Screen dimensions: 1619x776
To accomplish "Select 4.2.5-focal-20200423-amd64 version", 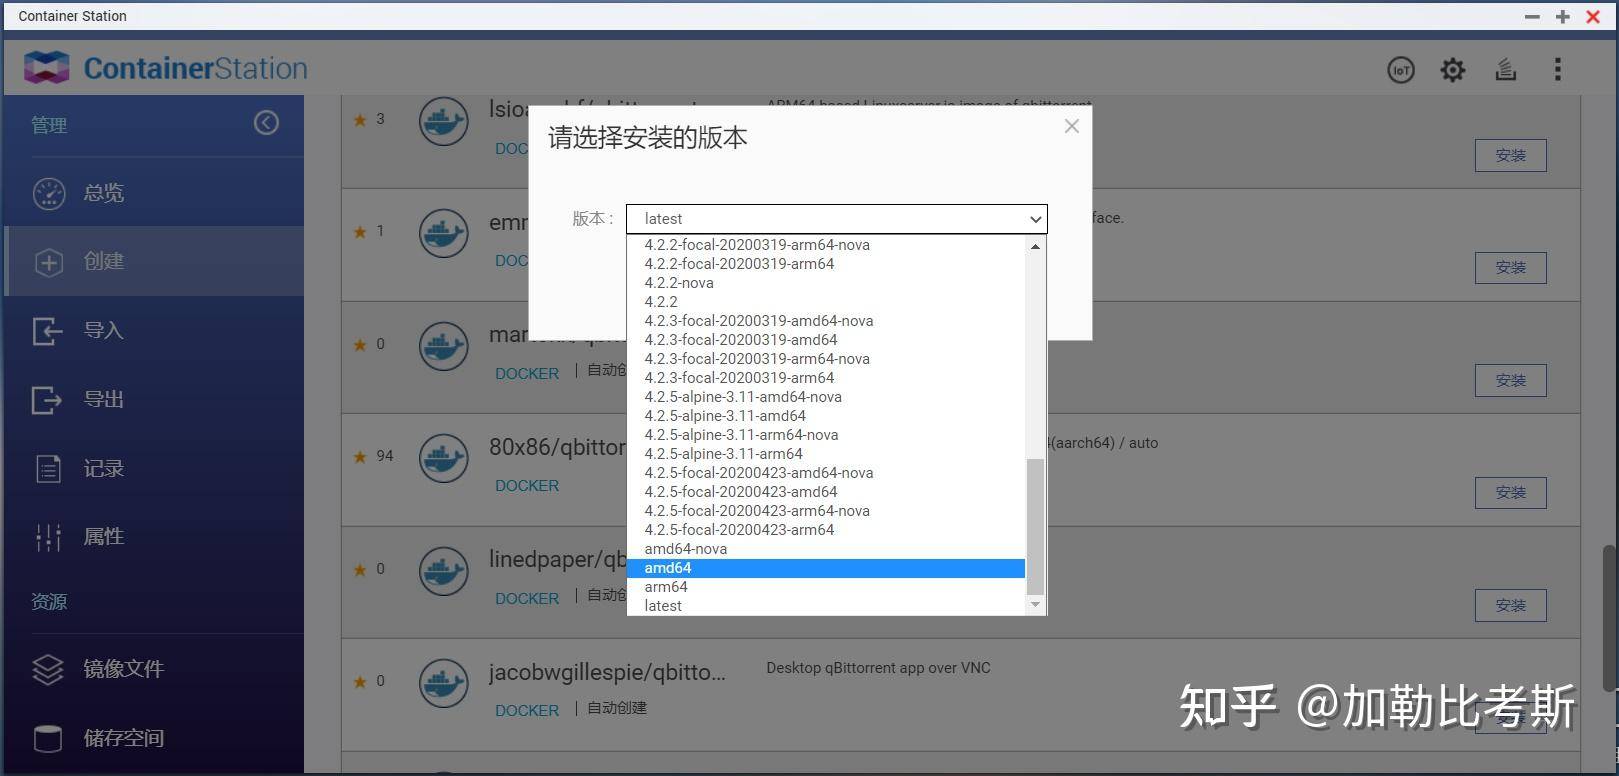I will pyautogui.click(x=826, y=492).
